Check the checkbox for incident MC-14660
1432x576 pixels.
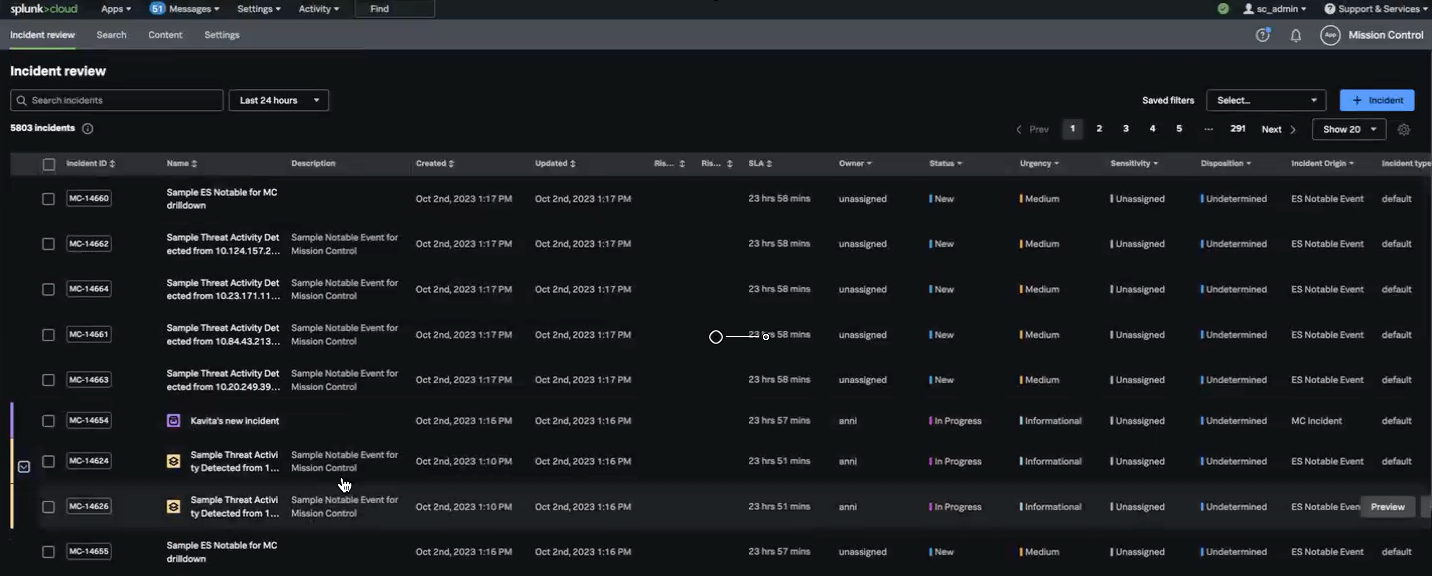click(x=48, y=197)
